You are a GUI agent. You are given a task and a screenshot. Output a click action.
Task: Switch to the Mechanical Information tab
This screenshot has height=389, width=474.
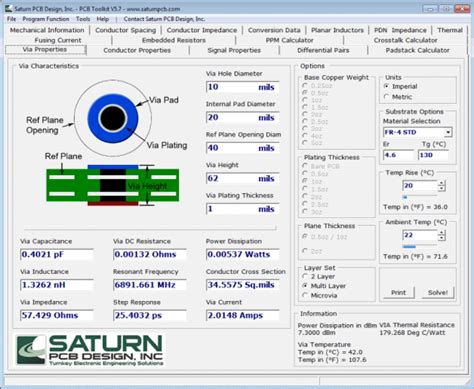click(x=47, y=30)
